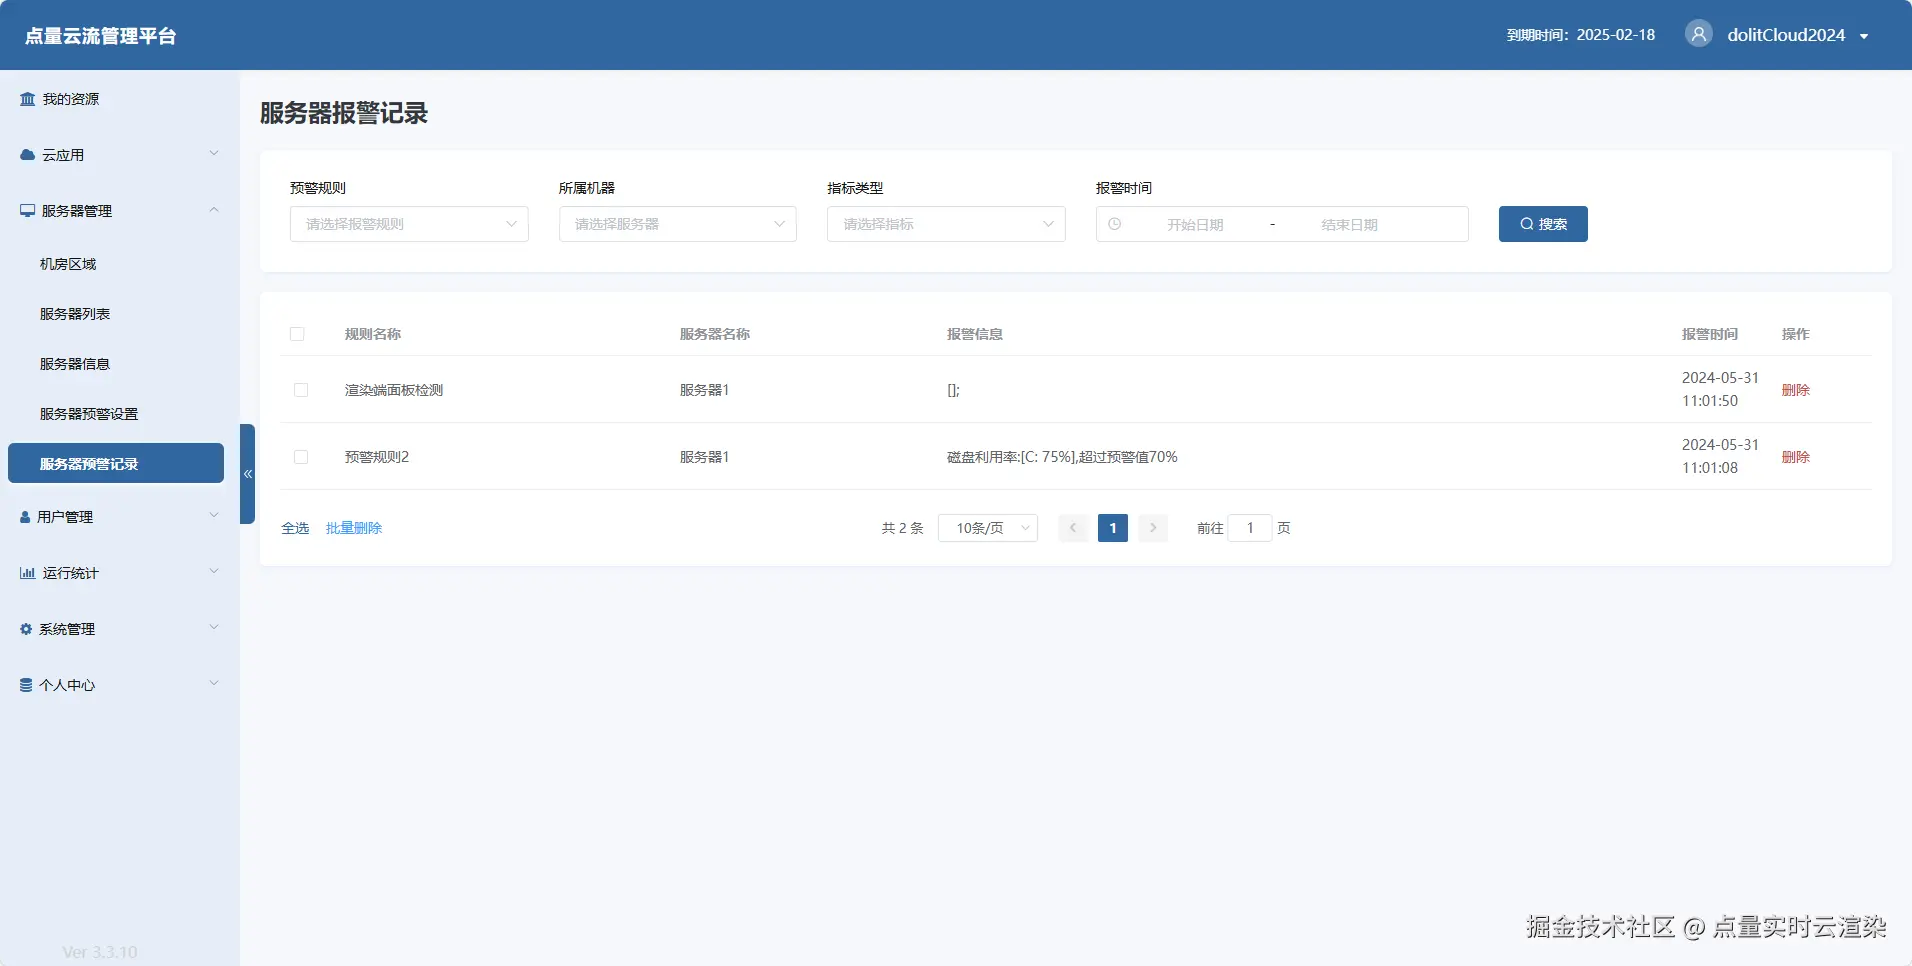This screenshot has width=1912, height=966.
Task: Click the 运行统计 bar chart icon
Action: coord(28,573)
